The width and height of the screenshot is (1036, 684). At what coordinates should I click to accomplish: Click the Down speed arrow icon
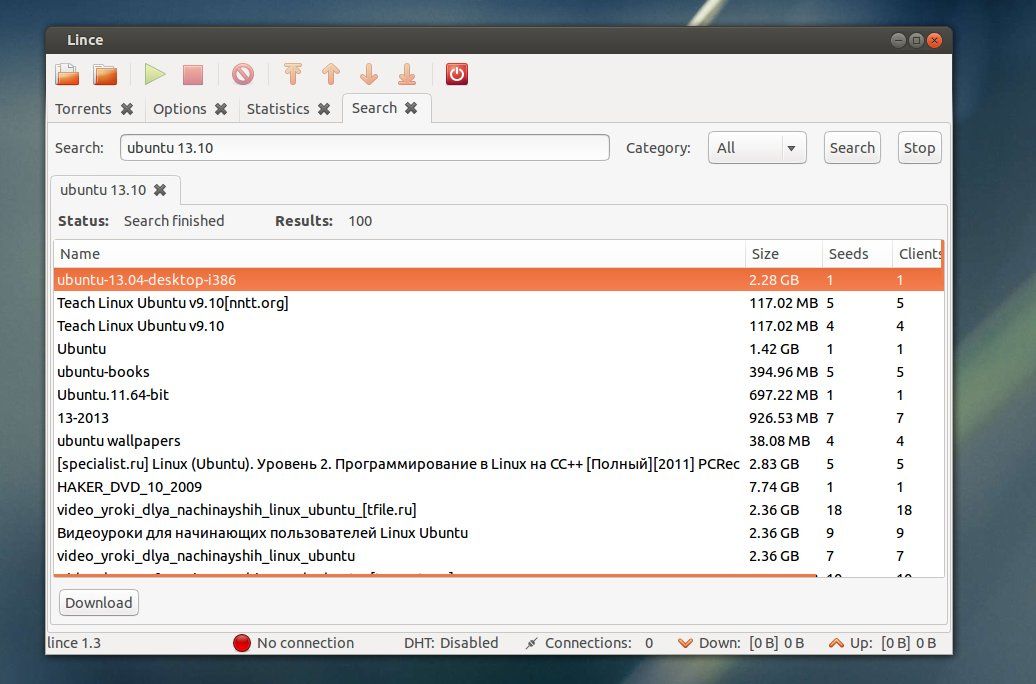pos(685,643)
